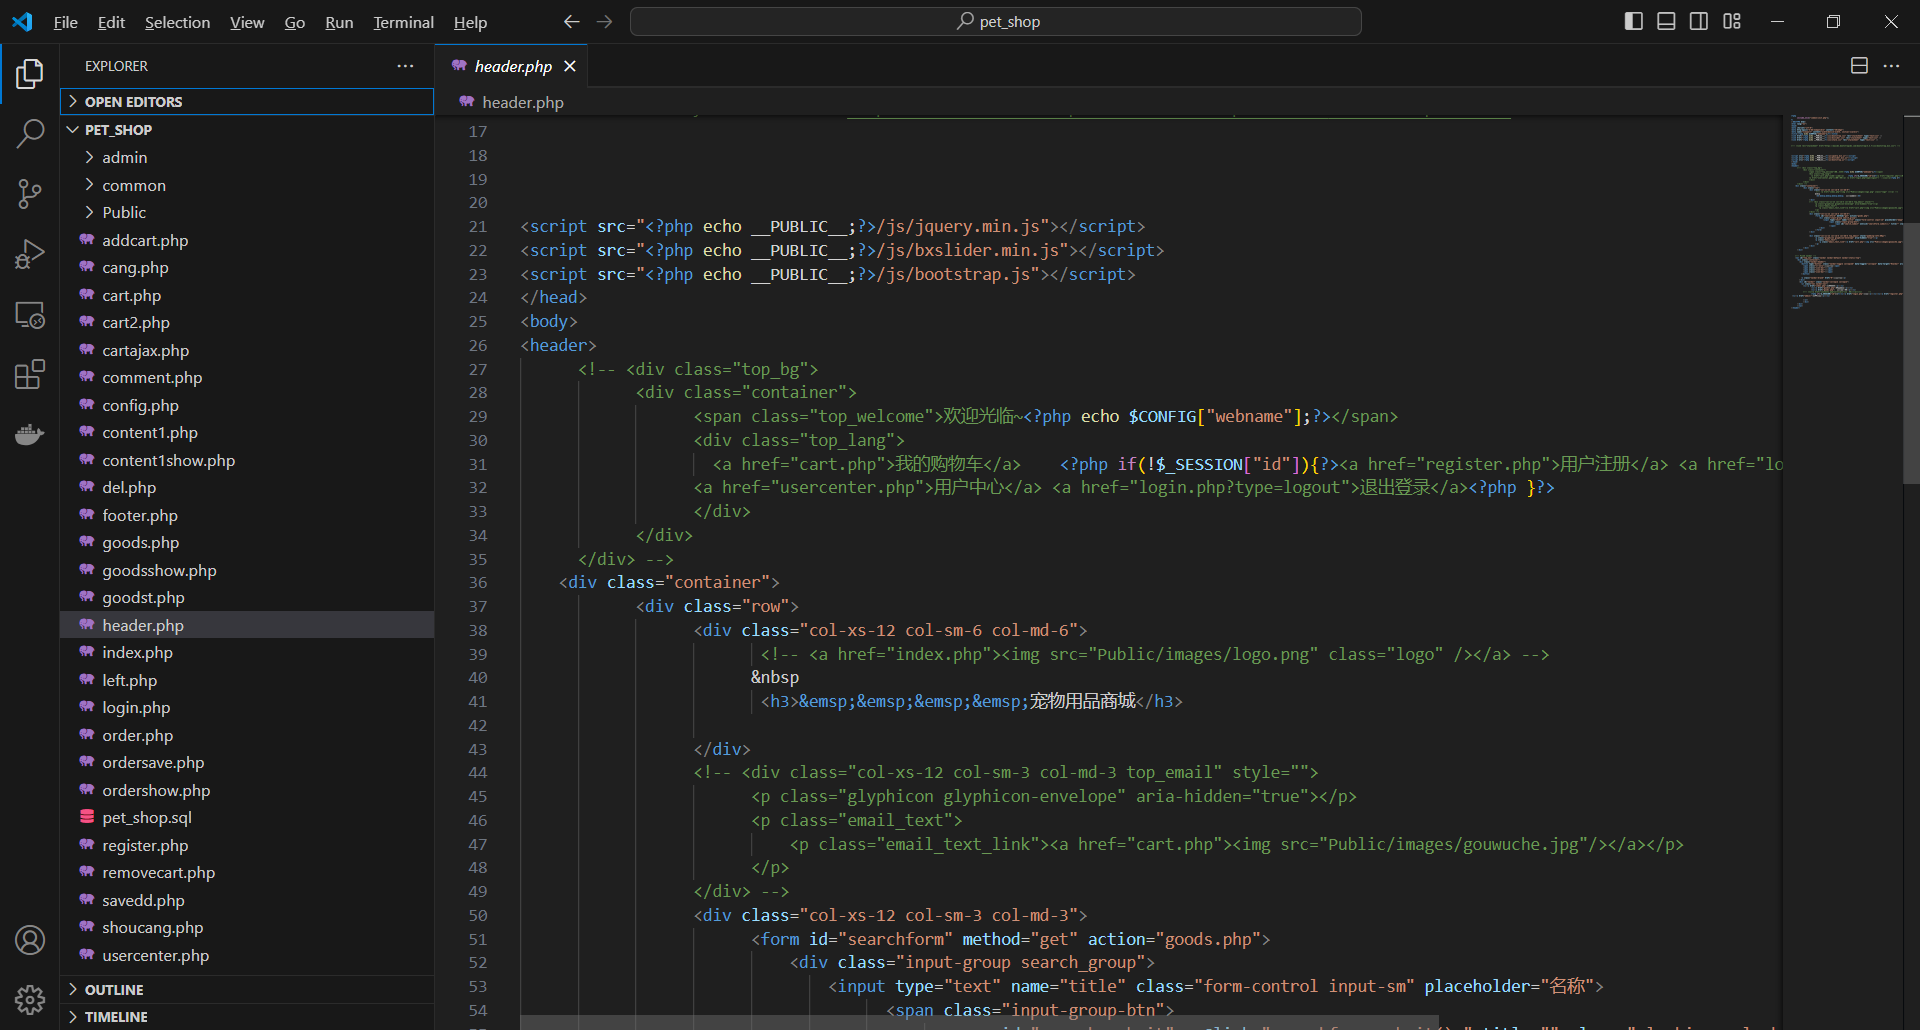Open Extensions view icon
Image resolution: width=1920 pixels, height=1030 pixels.
click(x=30, y=375)
